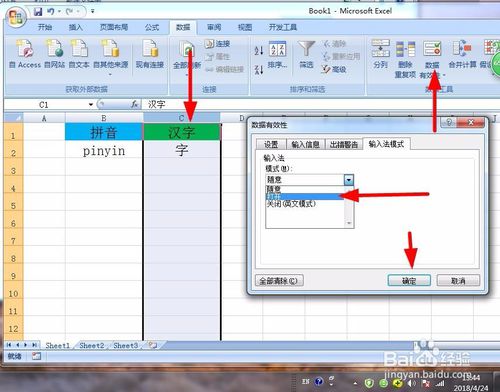Select column B header
500x392 pixels.
(x=104, y=118)
